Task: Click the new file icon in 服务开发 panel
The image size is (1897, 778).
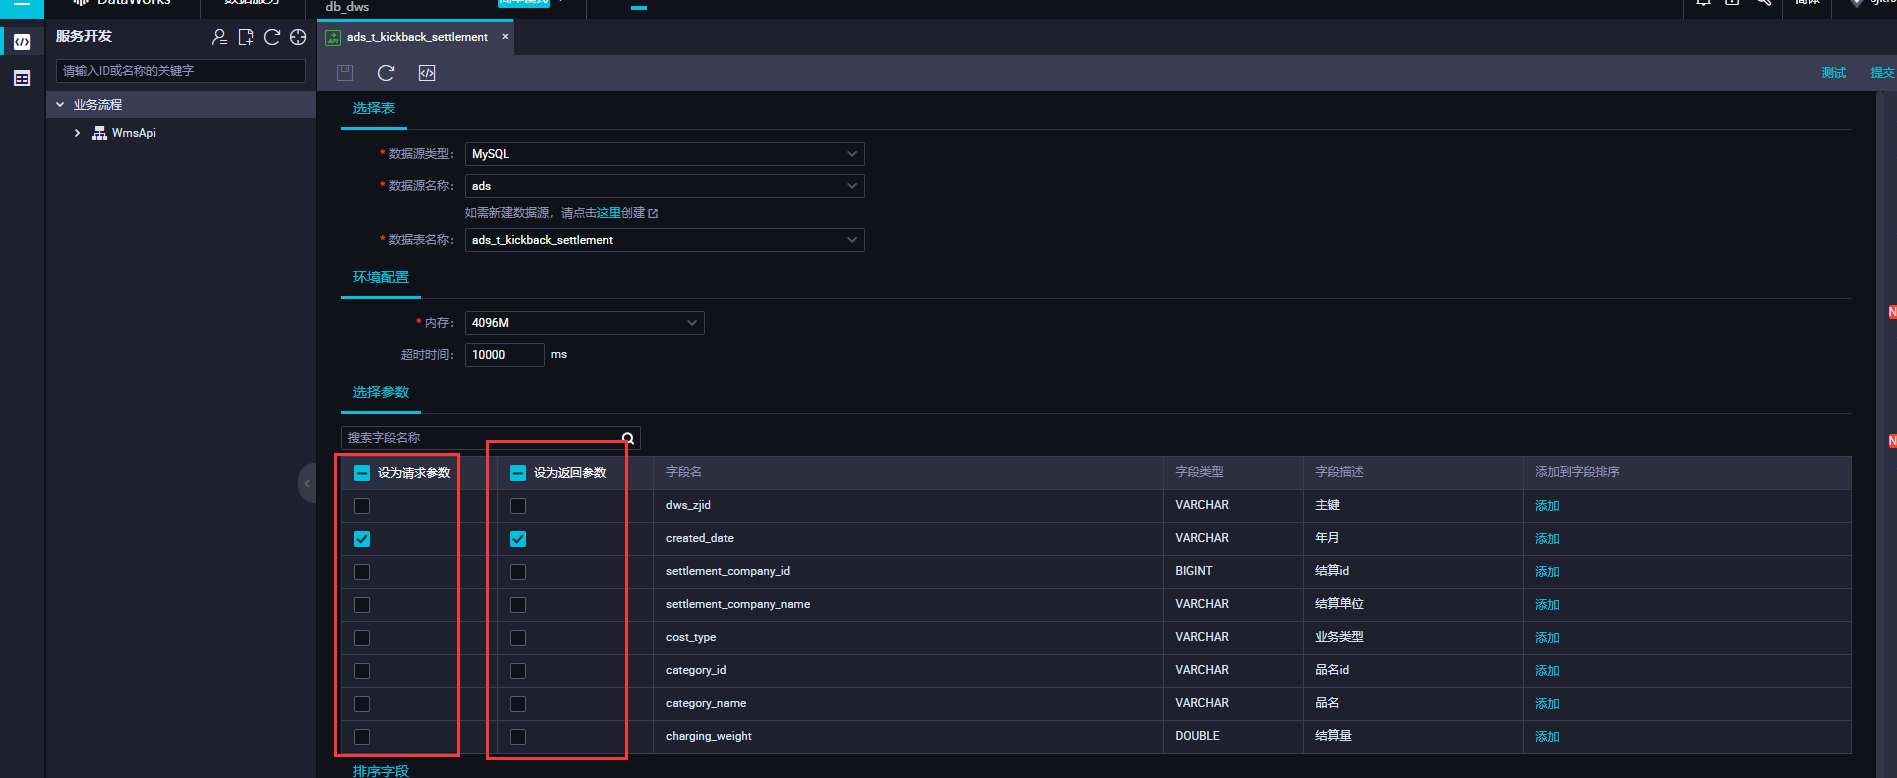Action: 246,37
